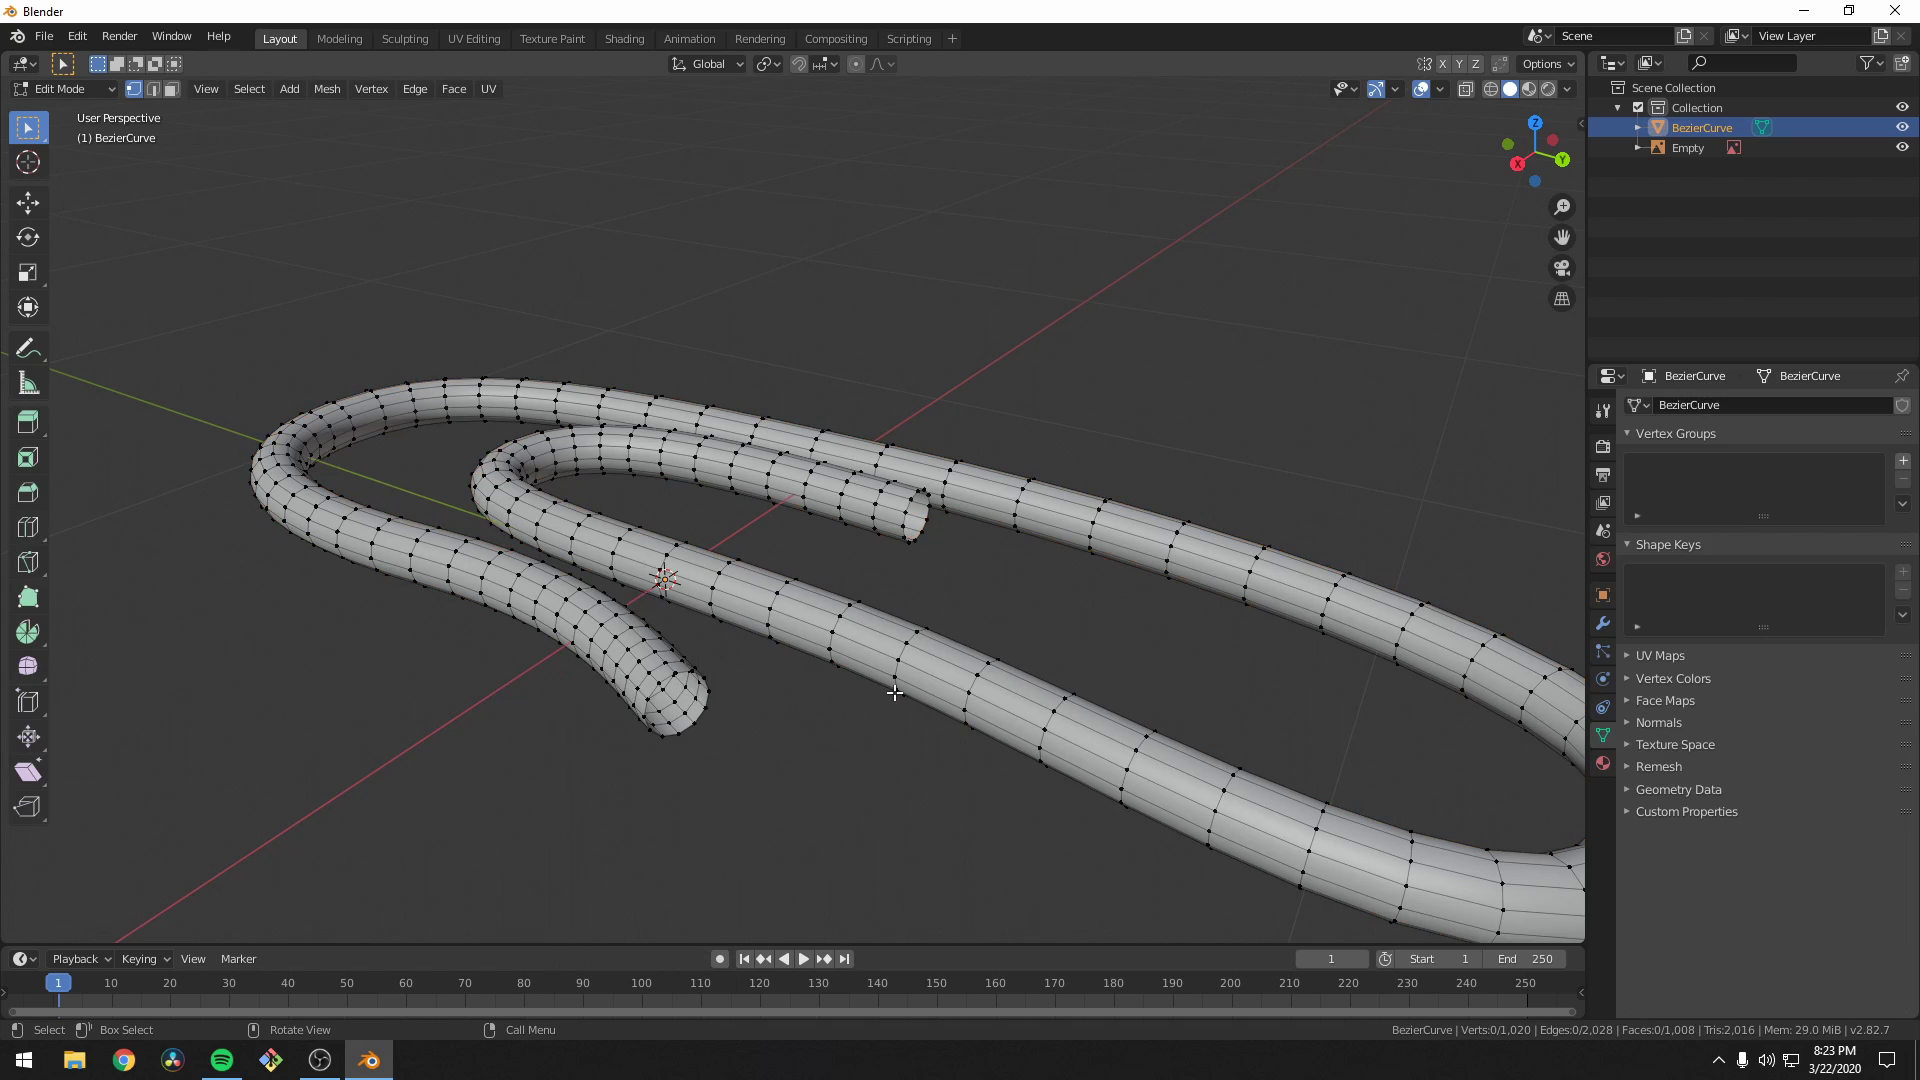Open the Mesh menu in the header
The image size is (1920, 1080).
click(327, 89)
